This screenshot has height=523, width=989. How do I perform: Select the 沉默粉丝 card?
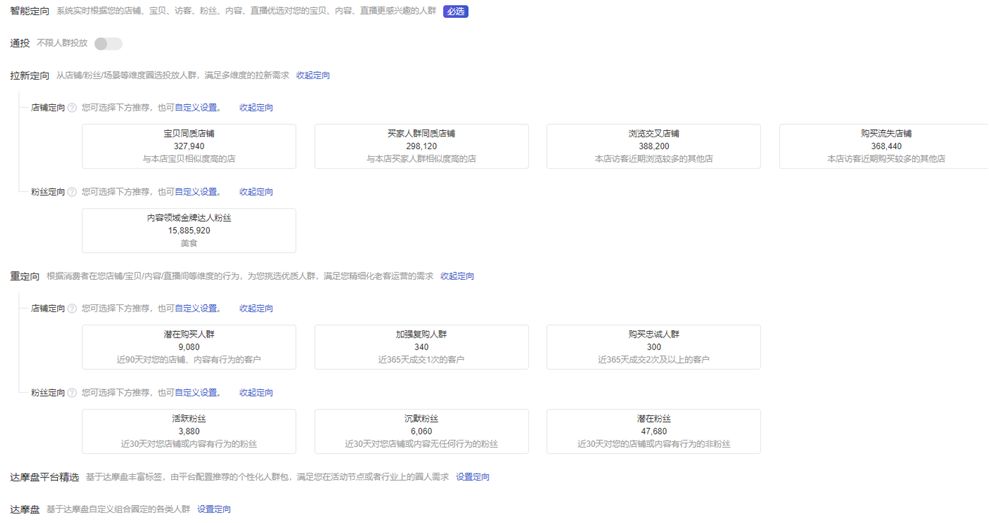421,432
